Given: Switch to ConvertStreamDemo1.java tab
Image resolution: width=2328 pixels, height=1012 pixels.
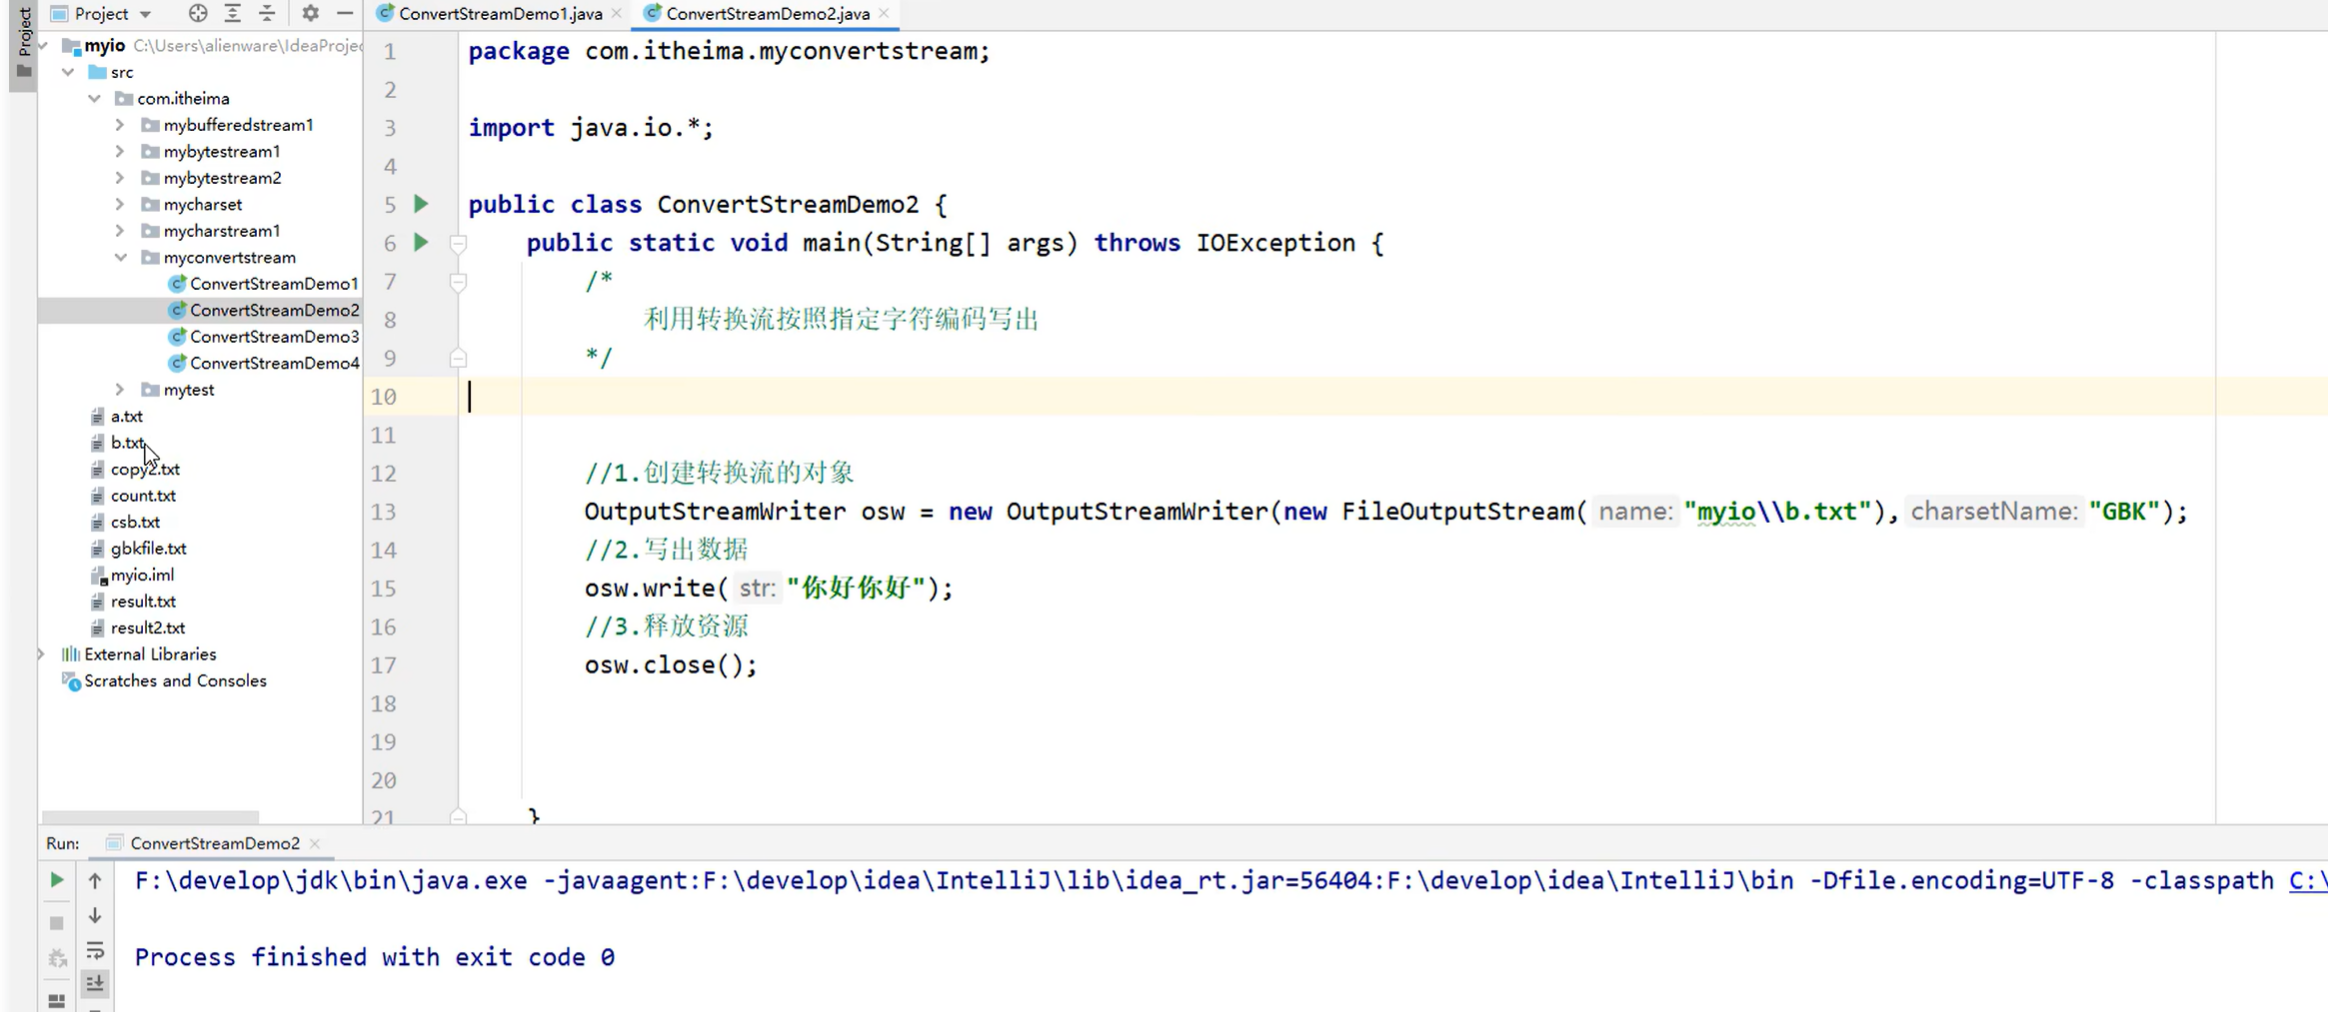Looking at the screenshot, I should coord(497,13).
